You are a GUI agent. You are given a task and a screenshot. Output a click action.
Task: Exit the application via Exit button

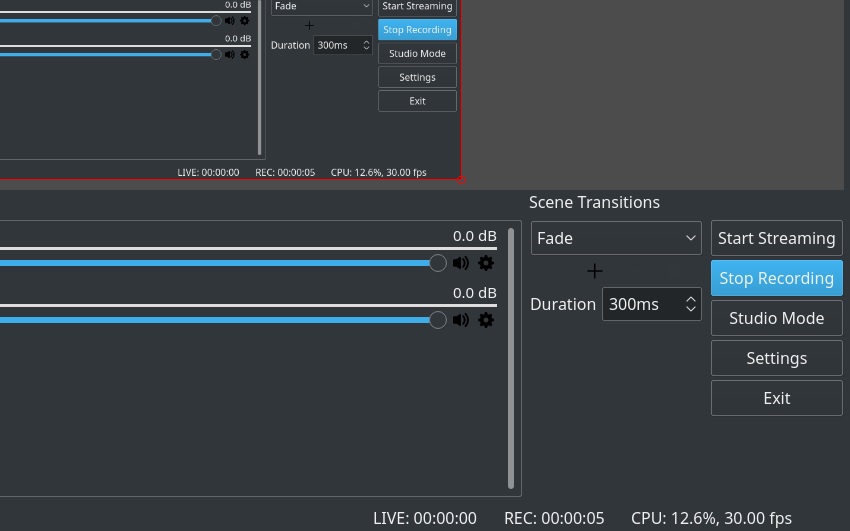pos(777,398)
